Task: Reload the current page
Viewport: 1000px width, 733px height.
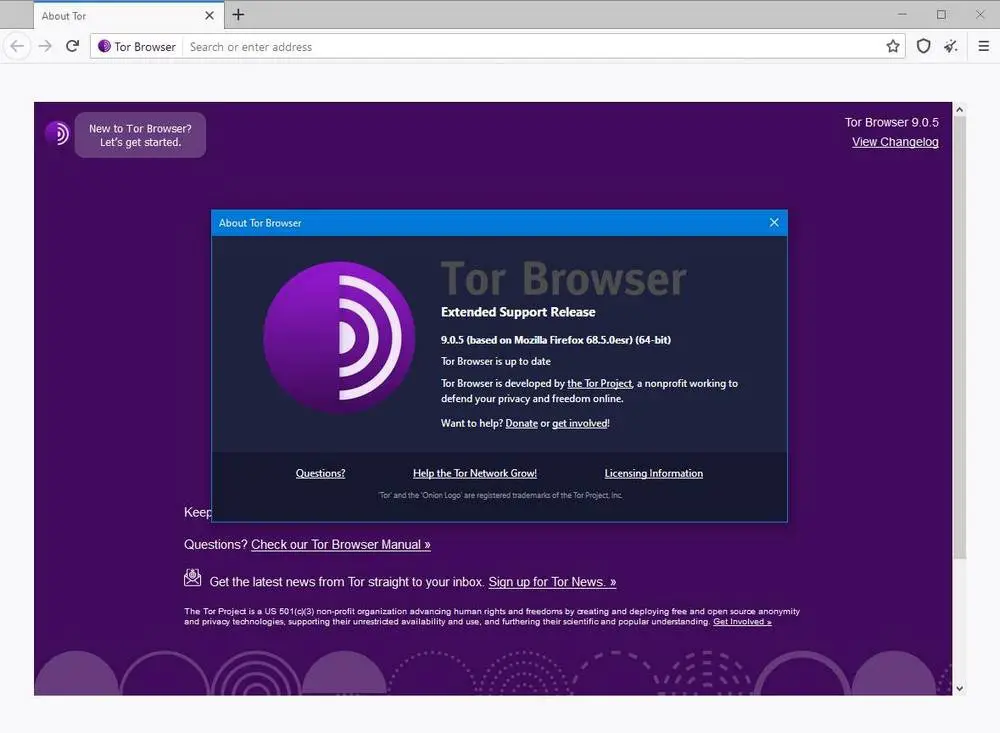Action: [73, 46]
